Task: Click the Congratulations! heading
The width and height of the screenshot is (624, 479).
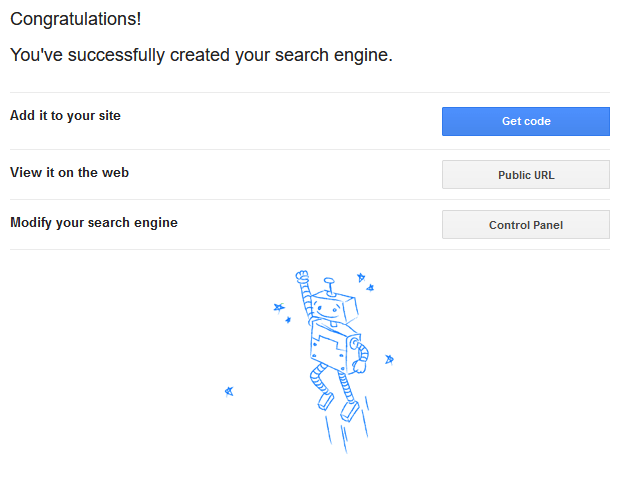Action: [x=76, y=19]
